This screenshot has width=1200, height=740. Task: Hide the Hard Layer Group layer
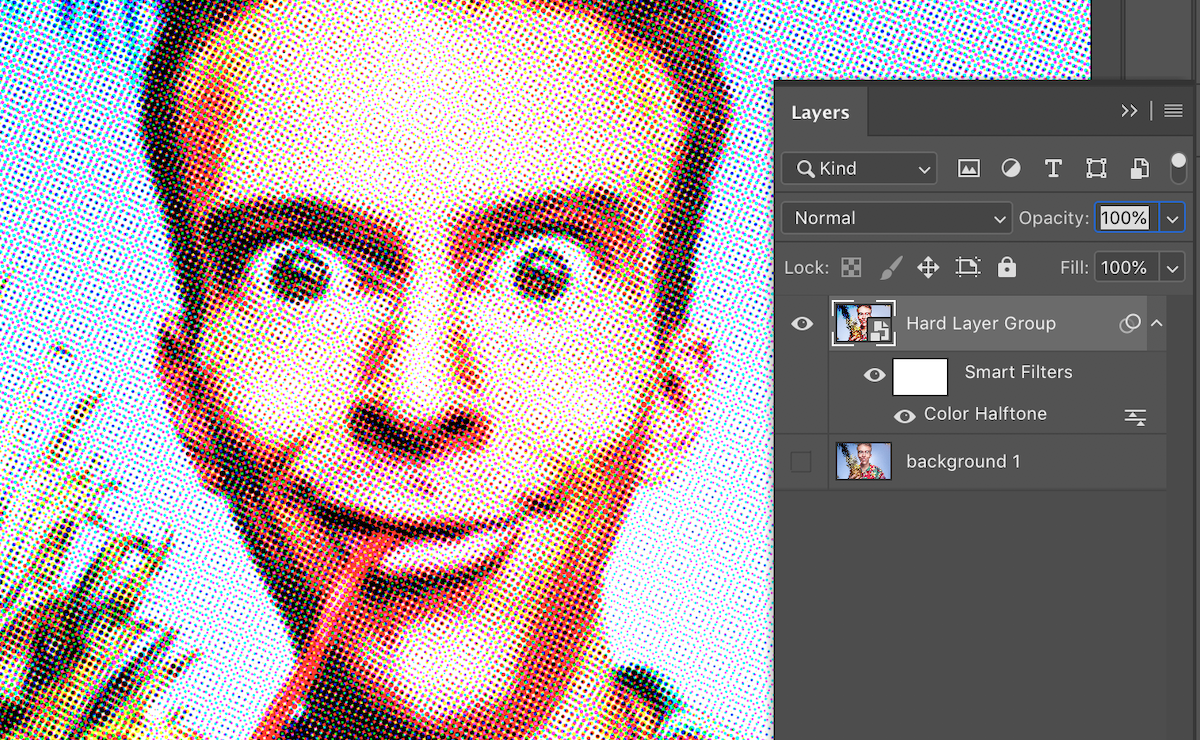coord(802,323)
